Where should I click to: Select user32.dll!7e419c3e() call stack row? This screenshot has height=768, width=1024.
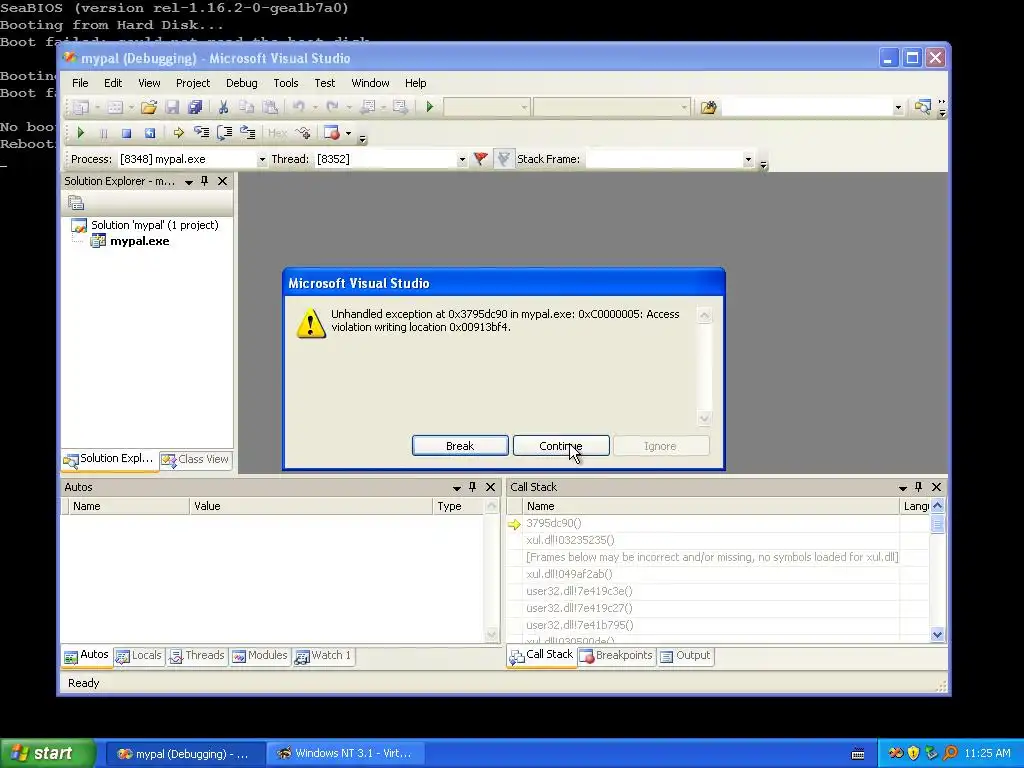coord(718,591)
